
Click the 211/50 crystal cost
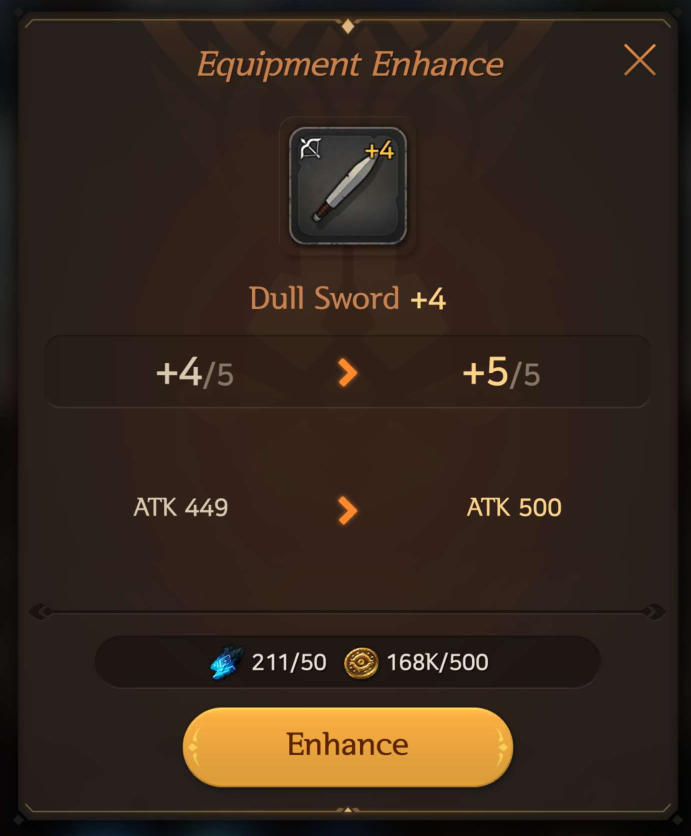[289, 662]
